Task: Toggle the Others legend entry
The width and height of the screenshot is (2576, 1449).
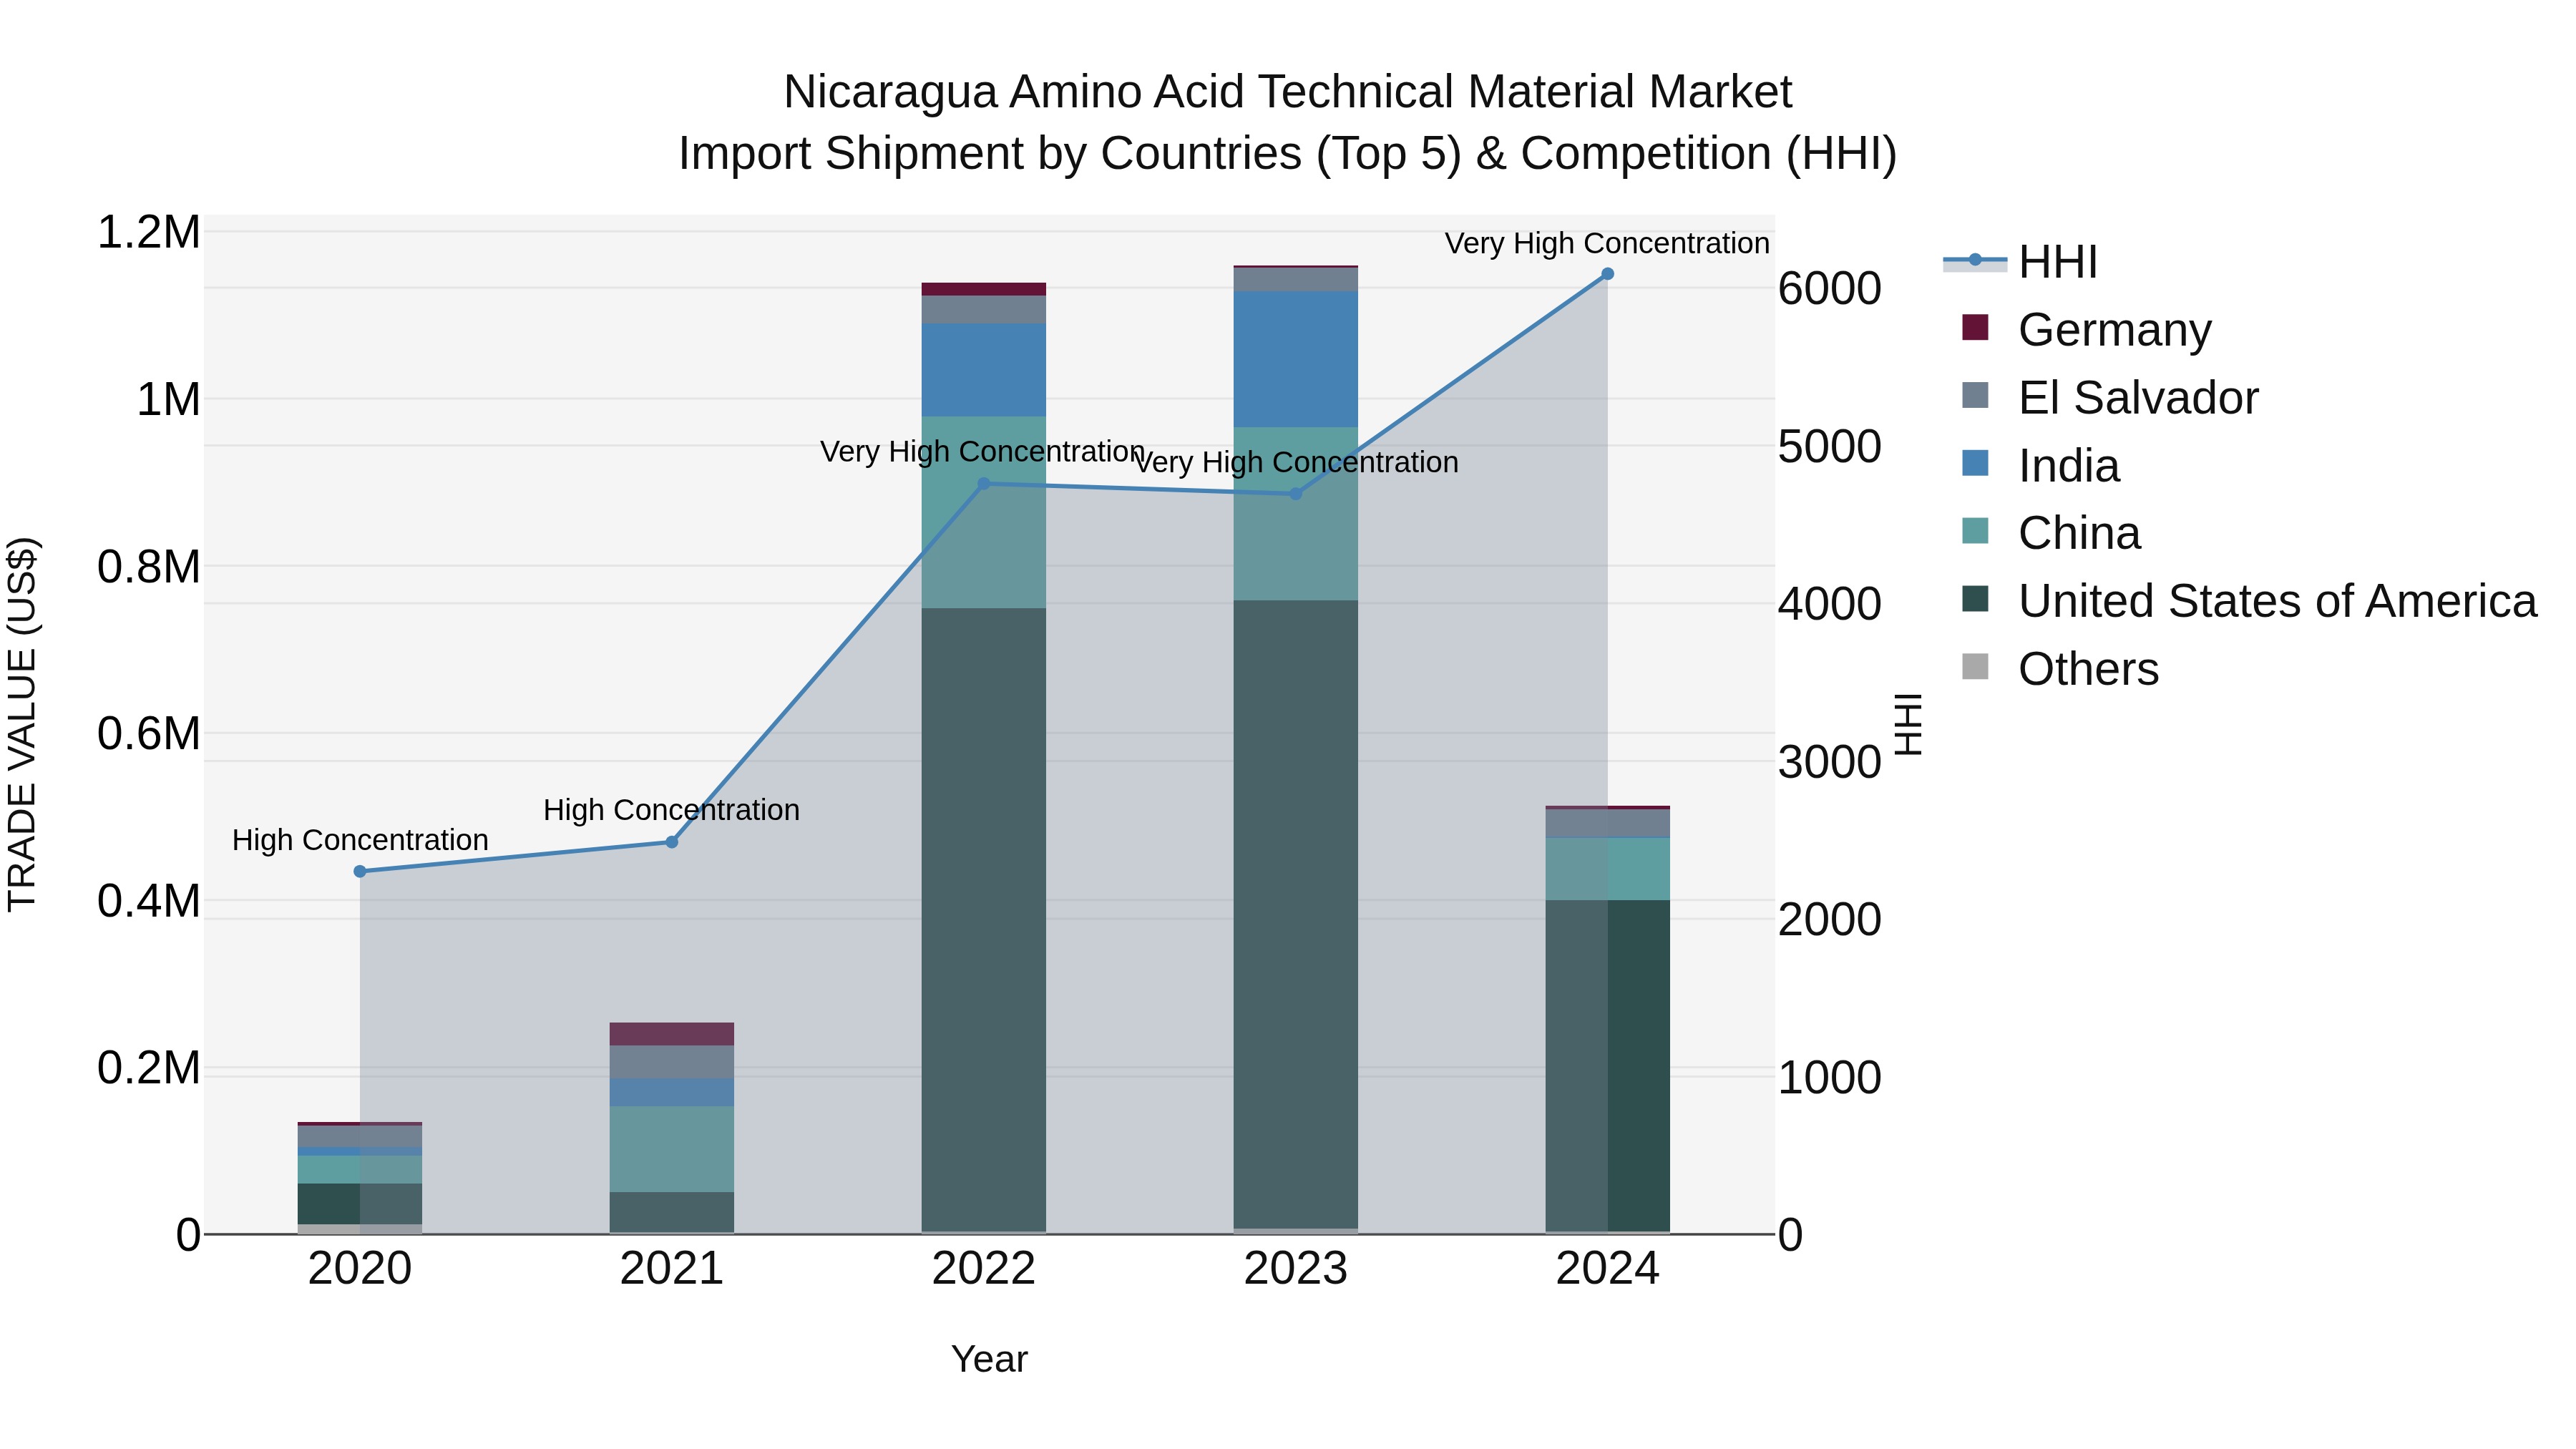Action: [x=2061, y=669]
